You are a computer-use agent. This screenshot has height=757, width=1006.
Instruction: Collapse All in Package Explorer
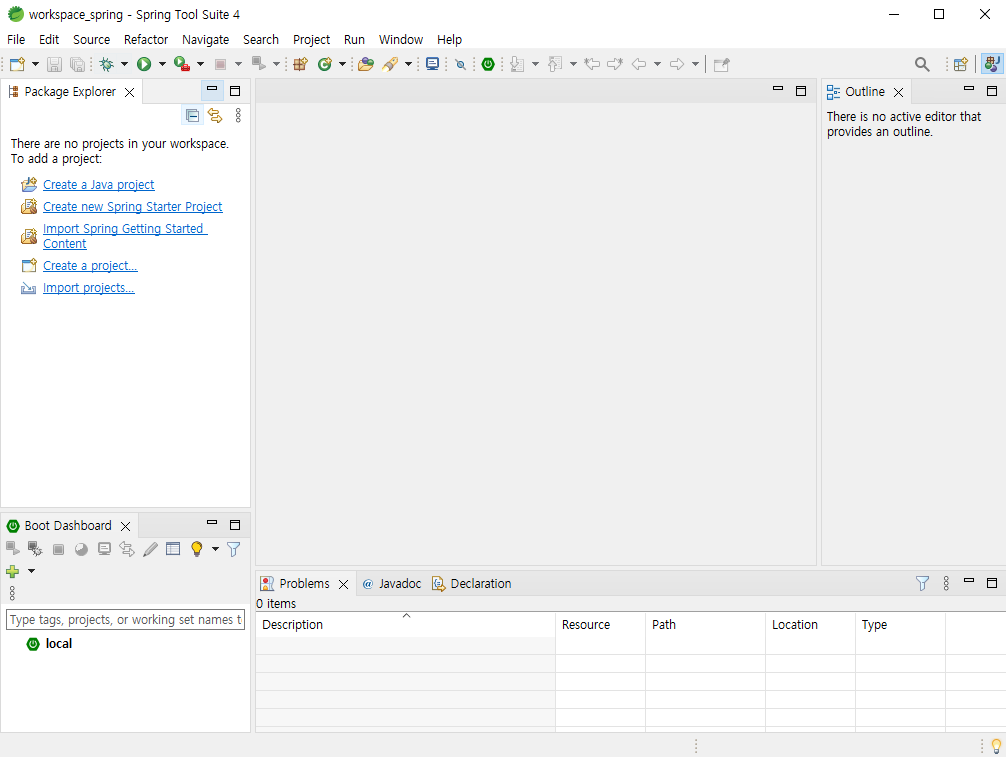(x=192, y=115)
